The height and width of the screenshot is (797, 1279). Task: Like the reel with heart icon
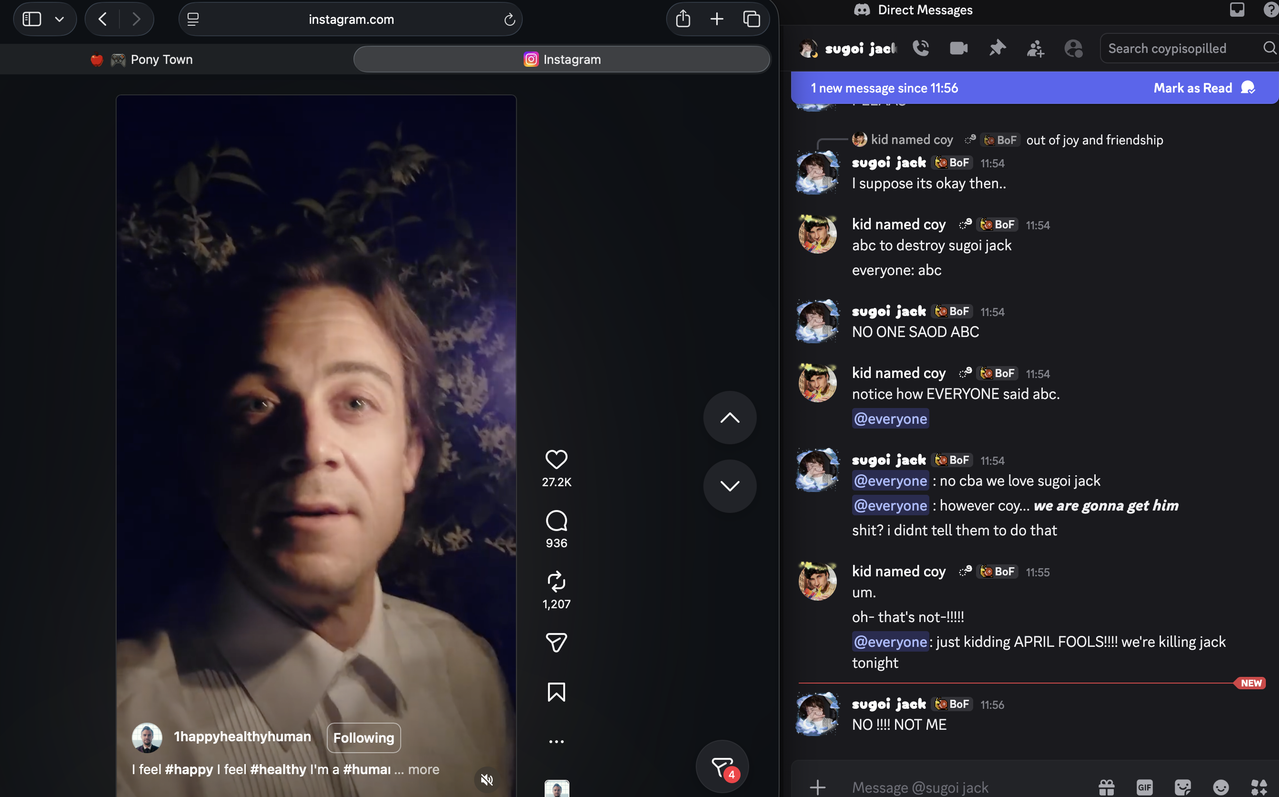(x=556, y=459)
